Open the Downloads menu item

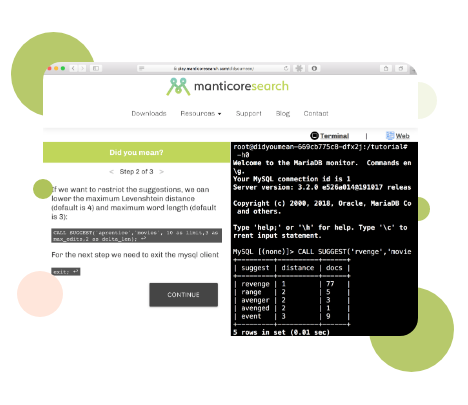[149, 114]
